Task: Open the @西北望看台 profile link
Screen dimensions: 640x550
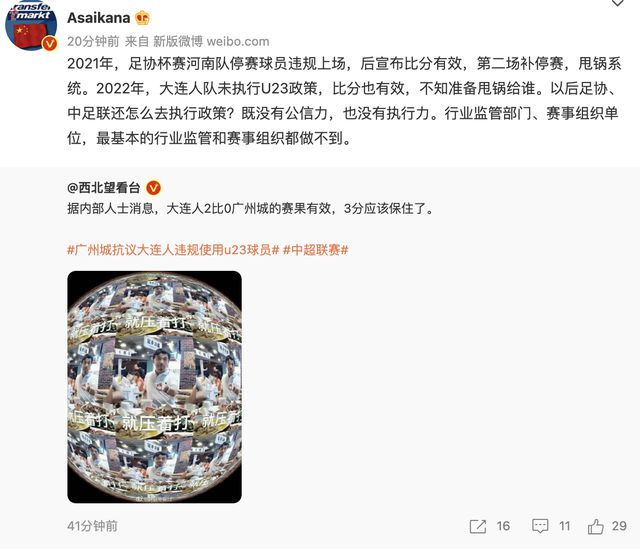Action: coord(104,188)
